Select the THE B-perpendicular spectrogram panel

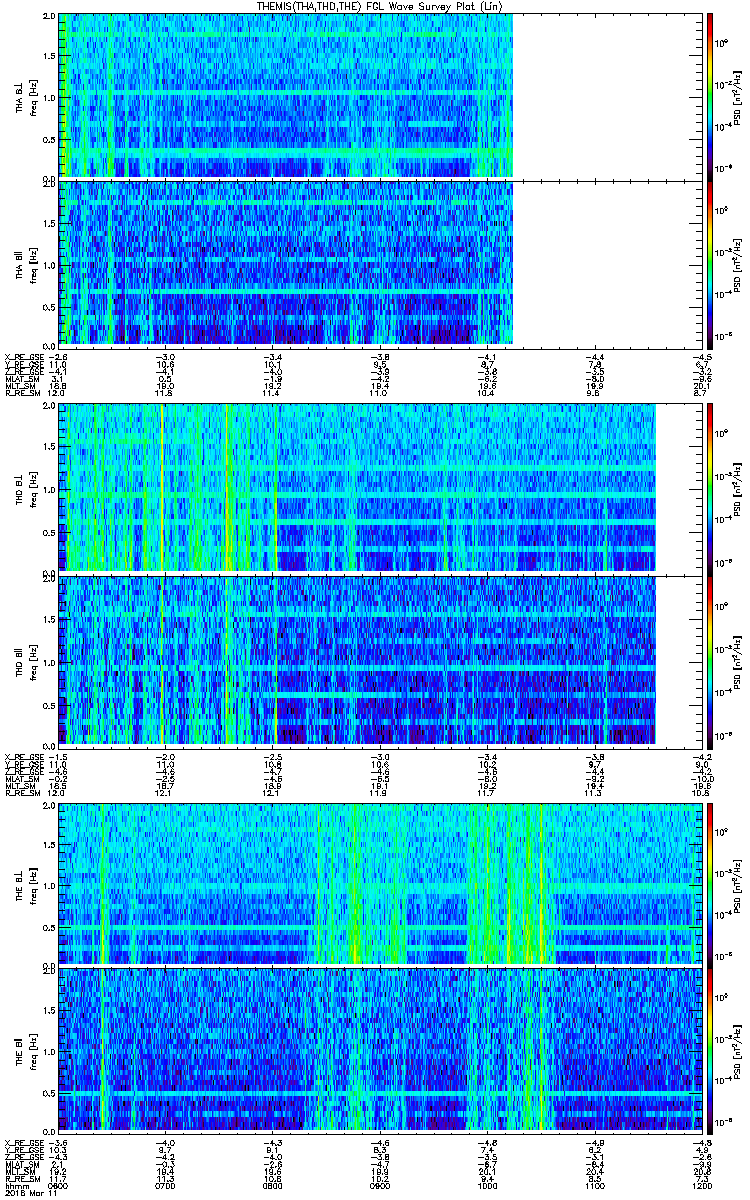click(x=379, y=883)
